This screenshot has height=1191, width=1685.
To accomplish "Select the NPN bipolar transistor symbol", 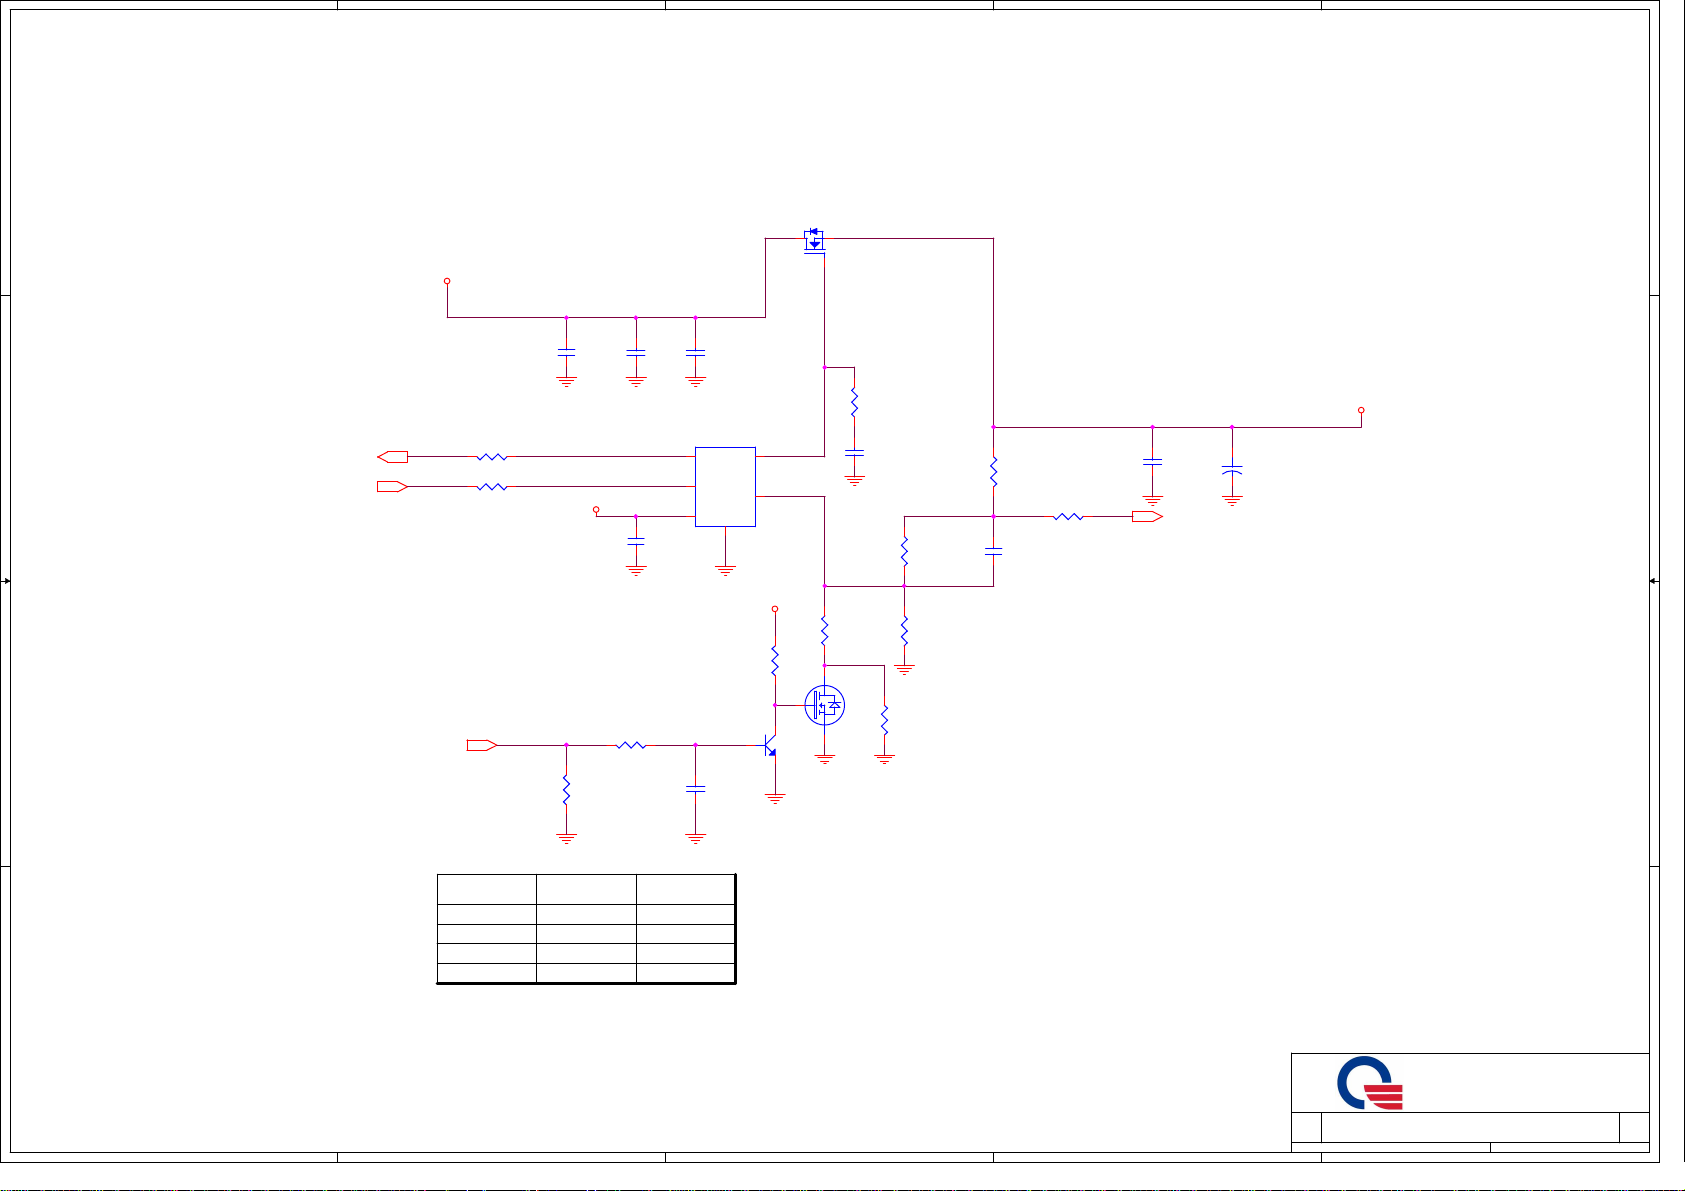I will click(x=769, y=746).
